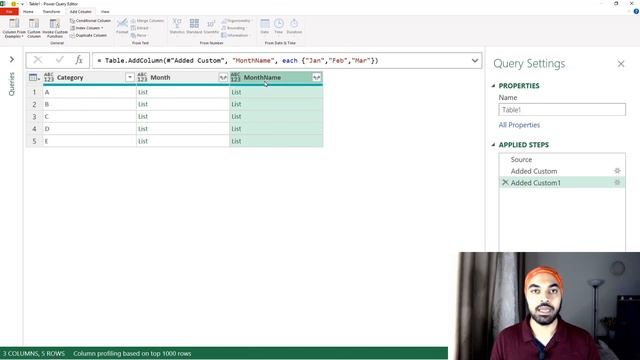Image resolution: width=640 pixels, height=360 pixels.
Task: Cancel the formula edit with X
Action: [38, 60]
